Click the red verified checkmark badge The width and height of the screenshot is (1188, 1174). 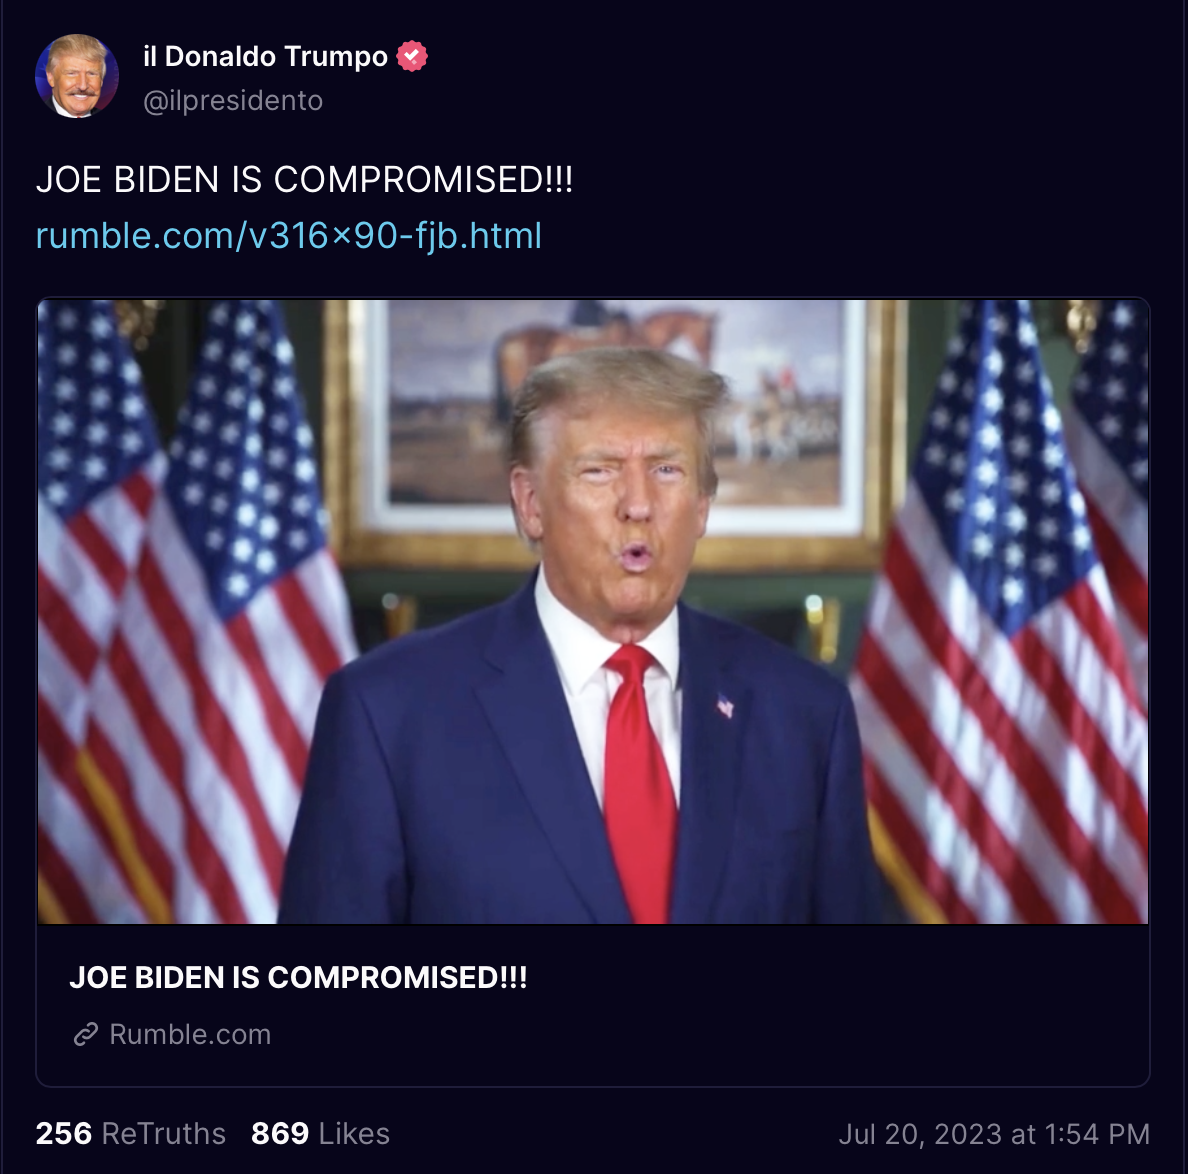tap(412, 56)
